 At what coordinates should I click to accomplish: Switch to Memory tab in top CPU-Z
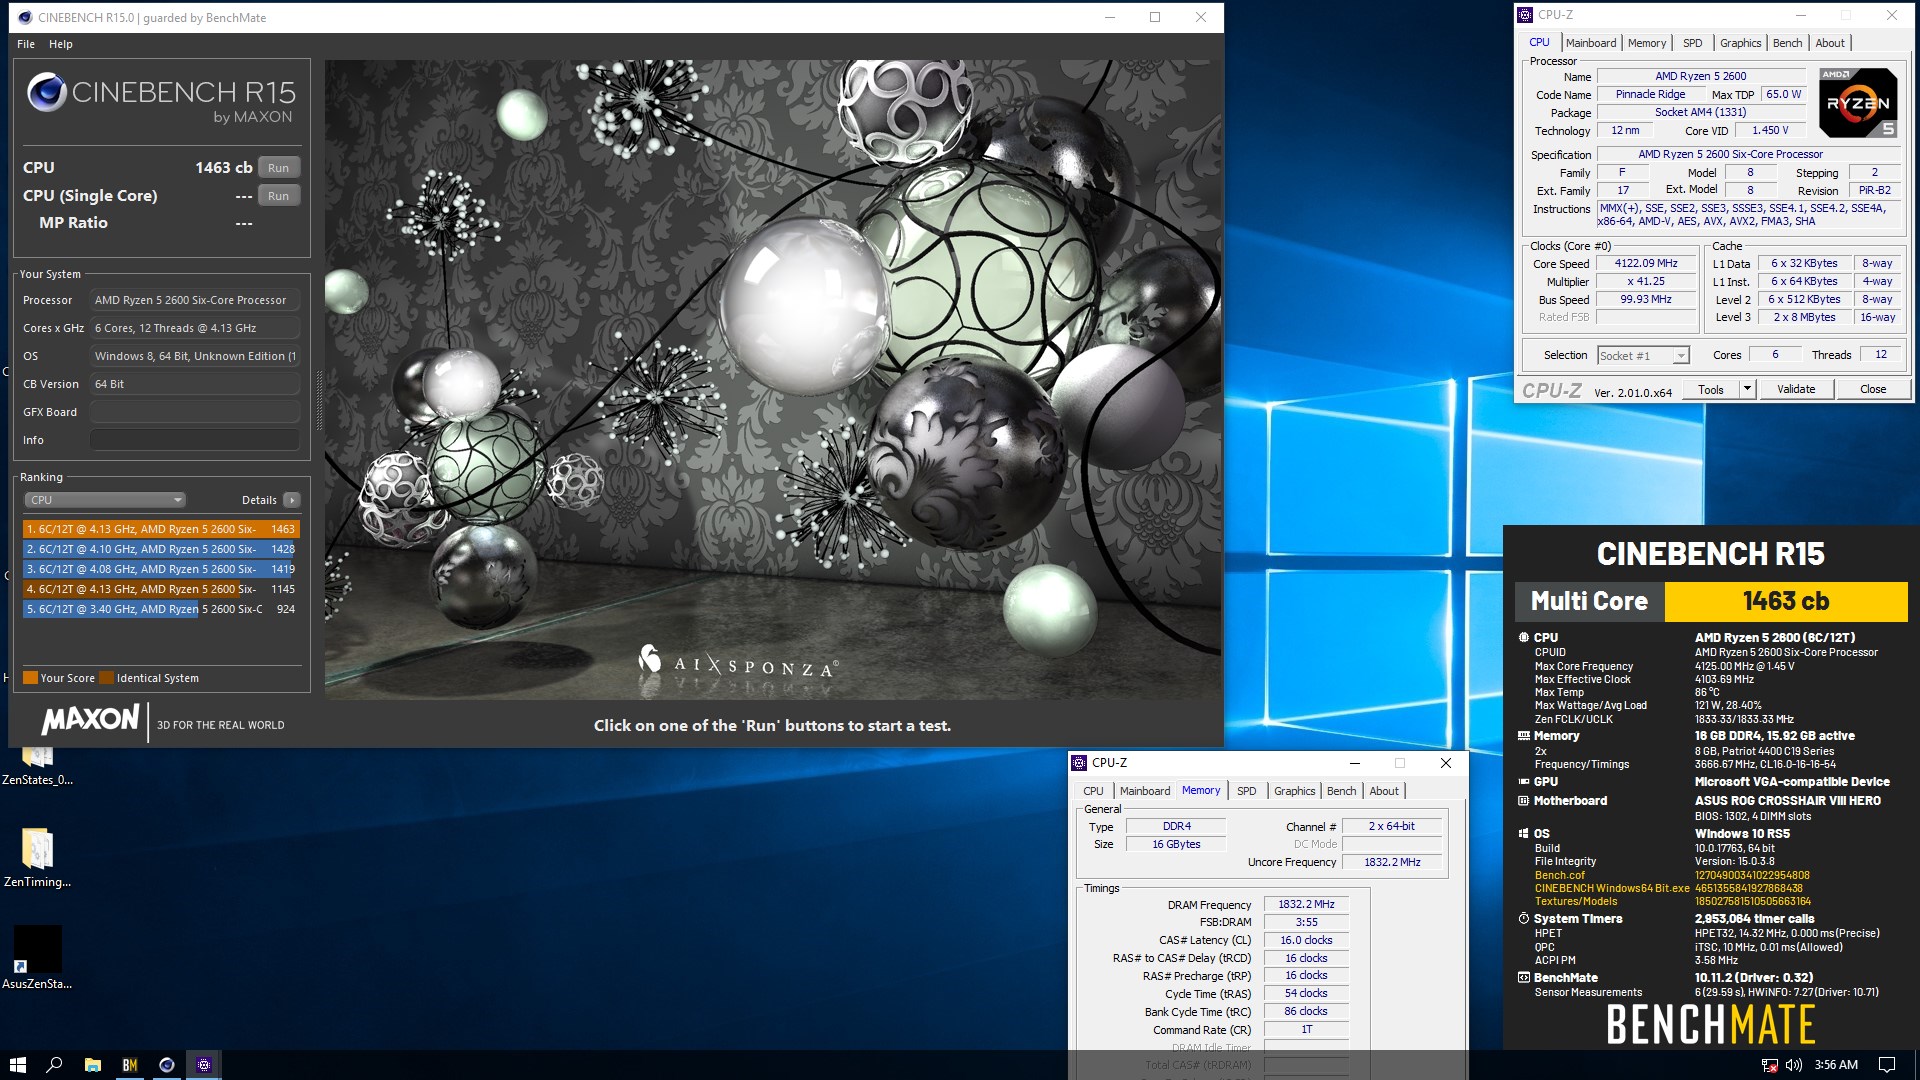coord(1647,43)
